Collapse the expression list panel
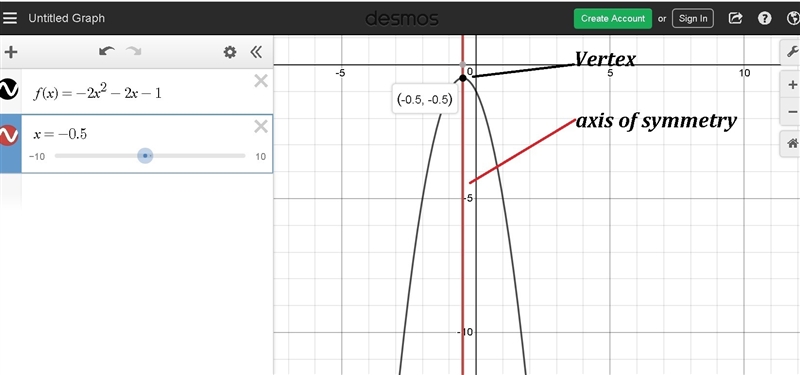 pyautogui.click(x=256, y=52)
